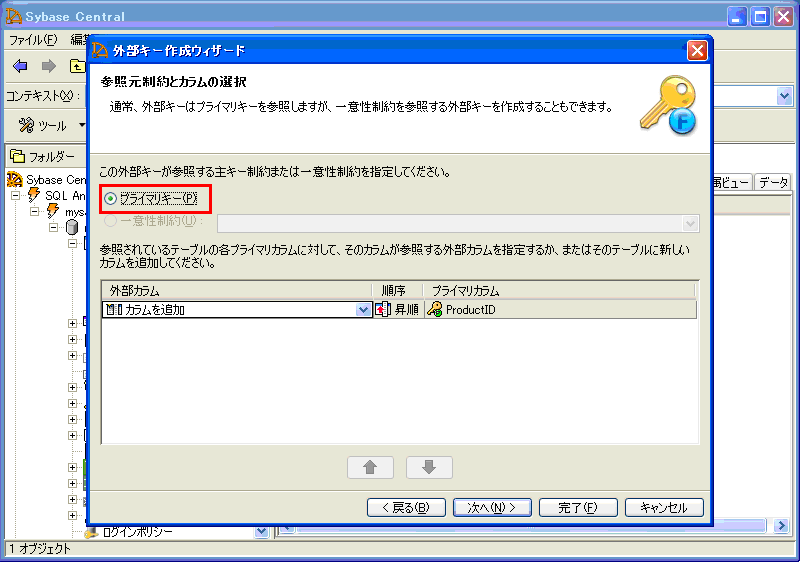Click the キャンセル button

point(664,507)
